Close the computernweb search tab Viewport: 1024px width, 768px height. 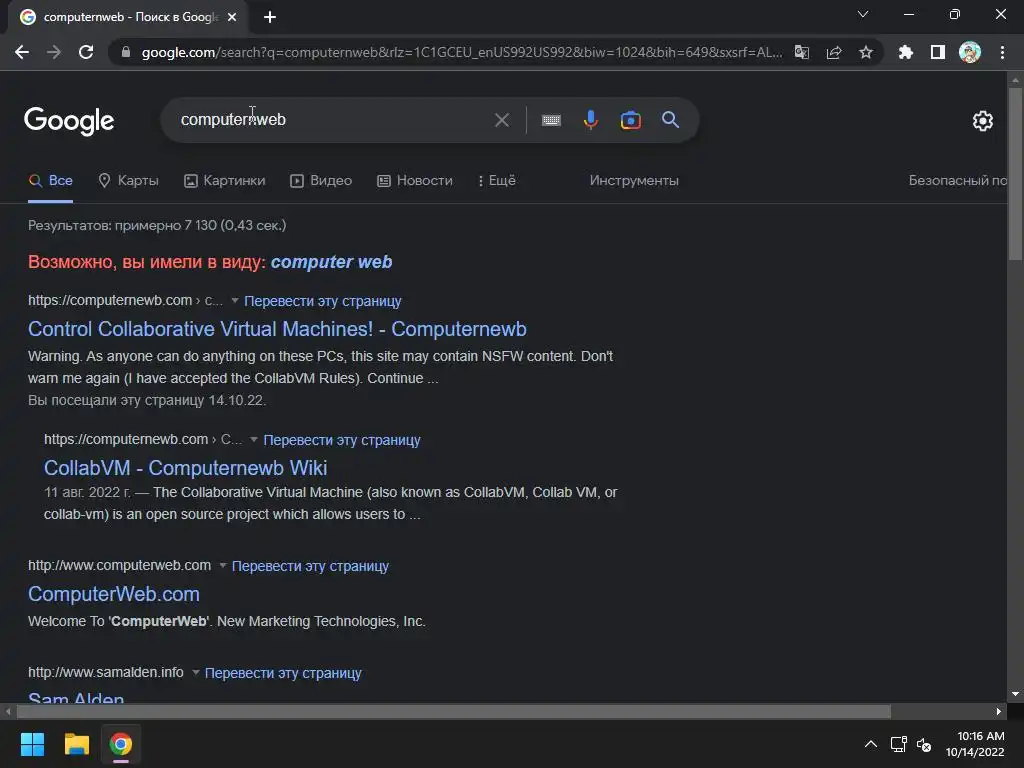point(232,17)
